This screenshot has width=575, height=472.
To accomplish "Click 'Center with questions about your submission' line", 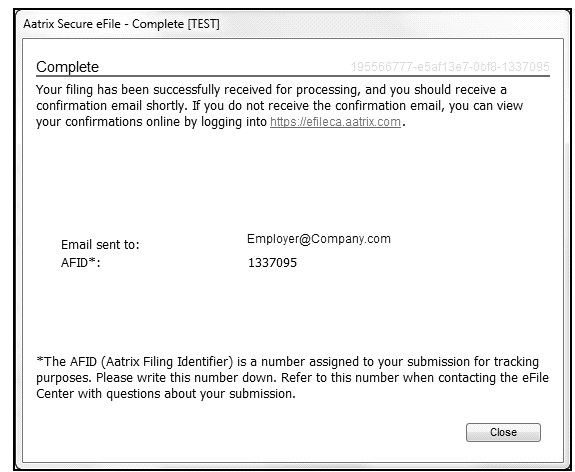I will tap(166, 394).
